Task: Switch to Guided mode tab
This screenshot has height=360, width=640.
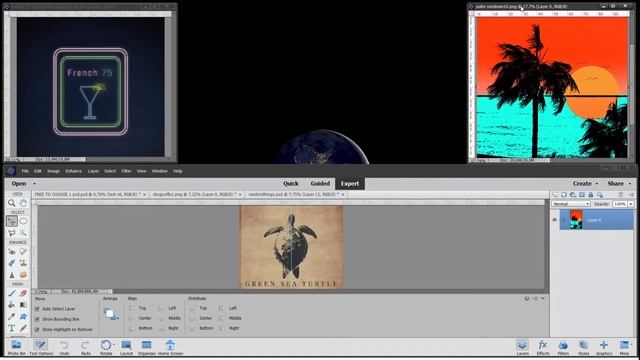Action: coord(320,184)
